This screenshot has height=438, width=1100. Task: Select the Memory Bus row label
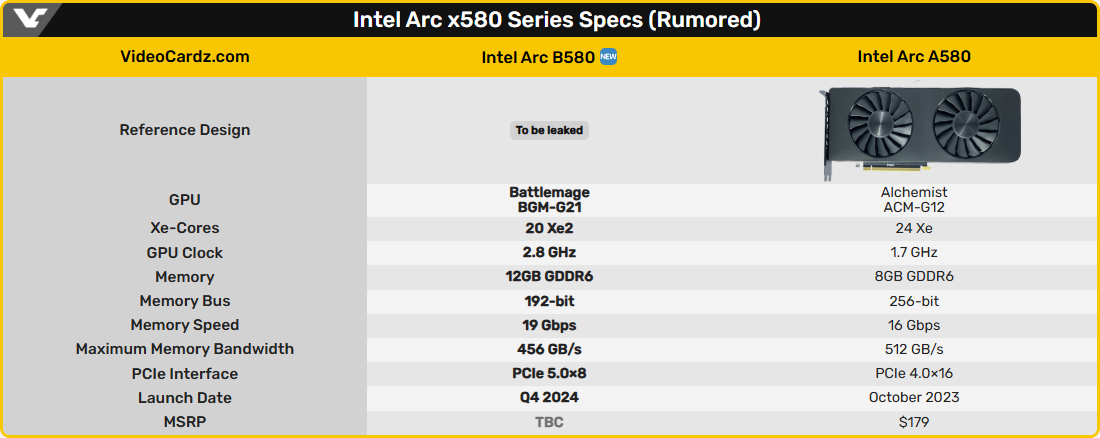(x=185, y=301)
